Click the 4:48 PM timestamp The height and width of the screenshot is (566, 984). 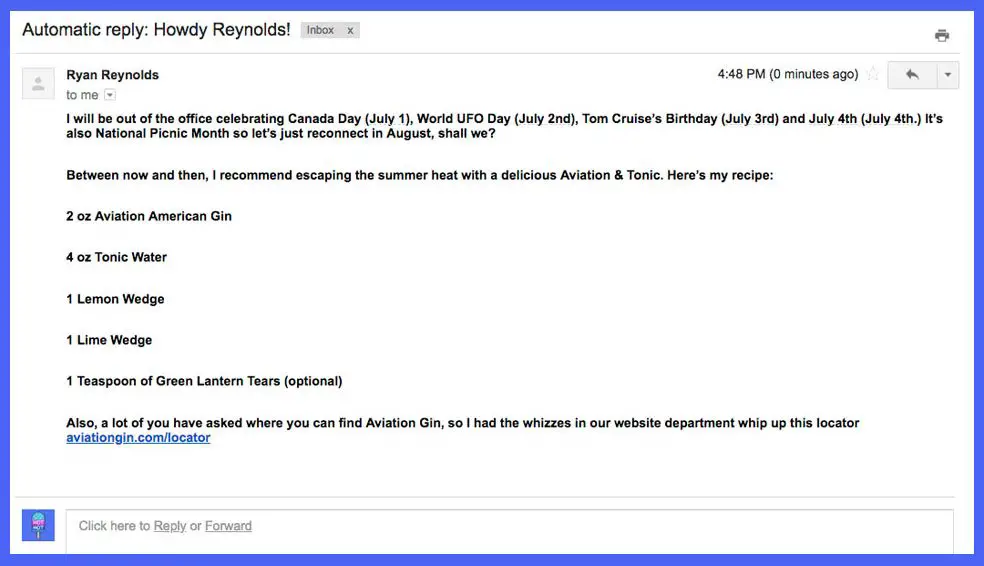788,74
